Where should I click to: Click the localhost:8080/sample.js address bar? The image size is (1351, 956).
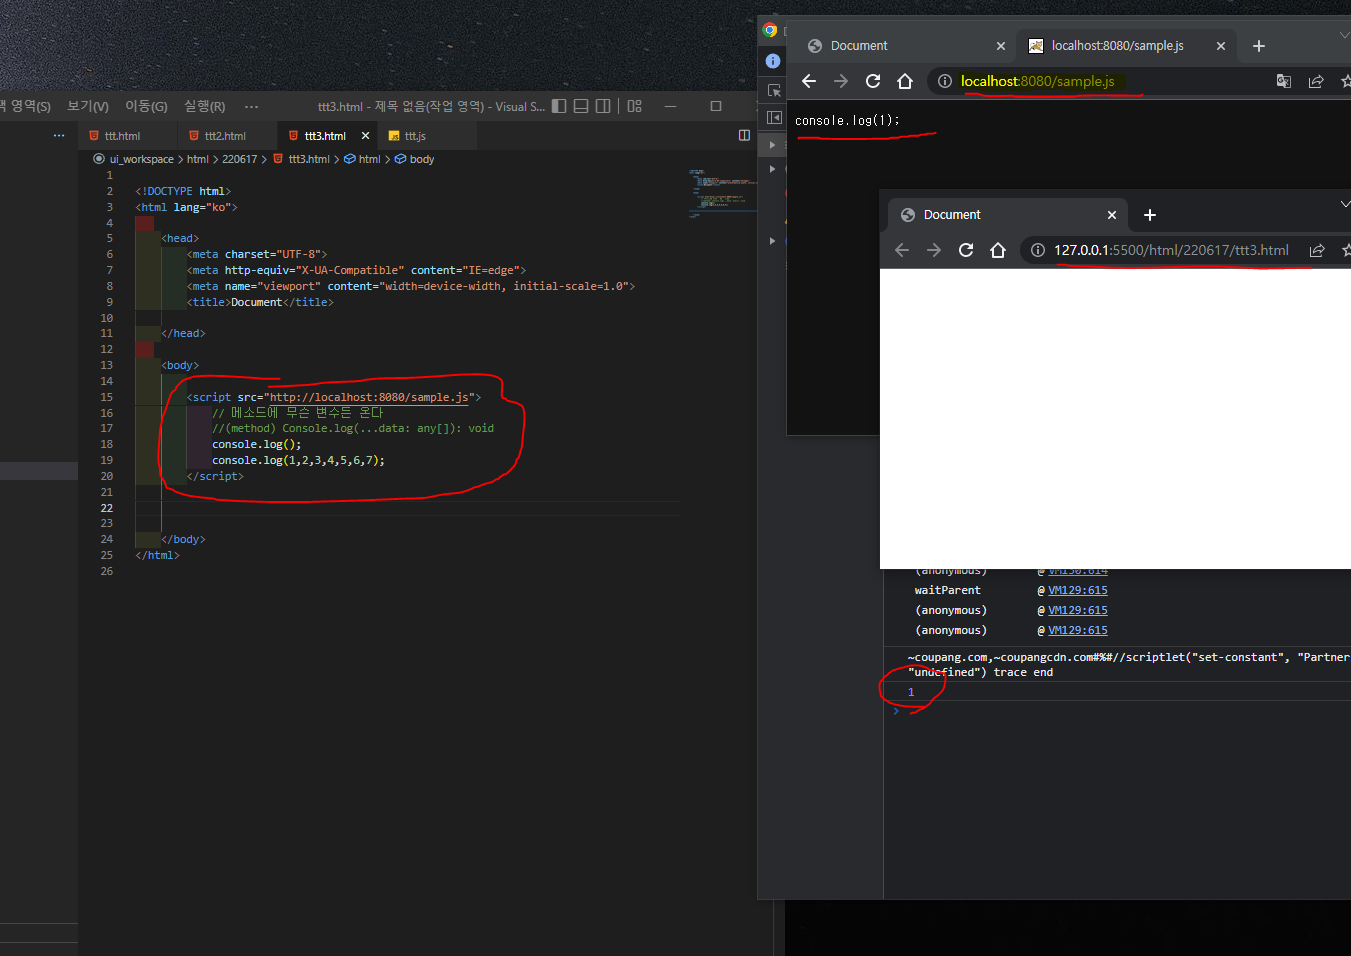click(1037, 81)
